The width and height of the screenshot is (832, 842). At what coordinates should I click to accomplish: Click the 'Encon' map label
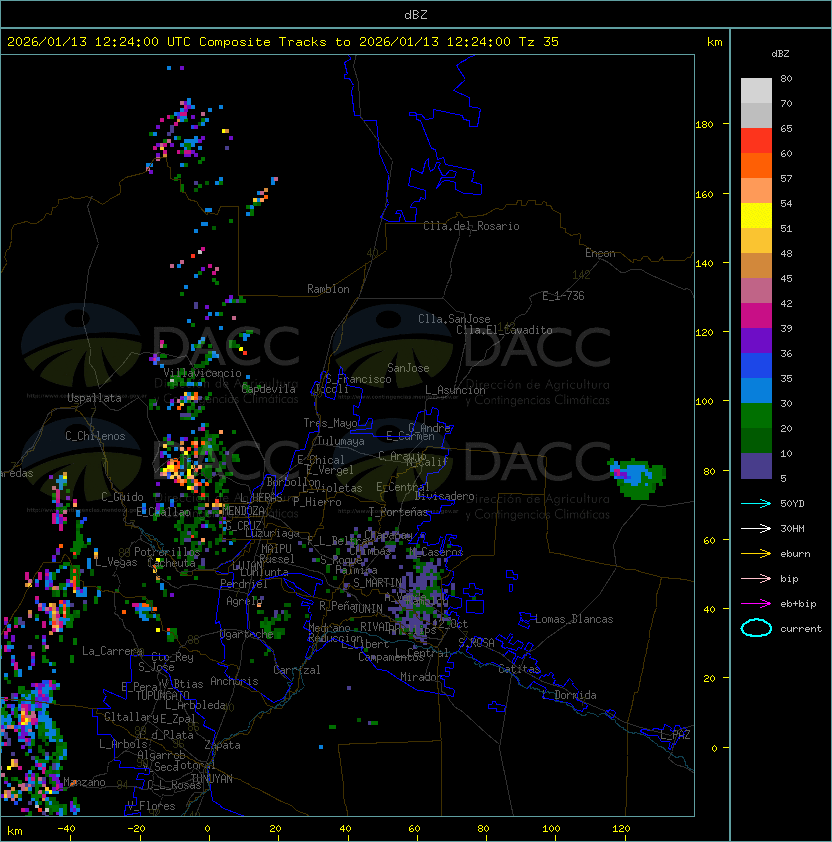point(600,253)
